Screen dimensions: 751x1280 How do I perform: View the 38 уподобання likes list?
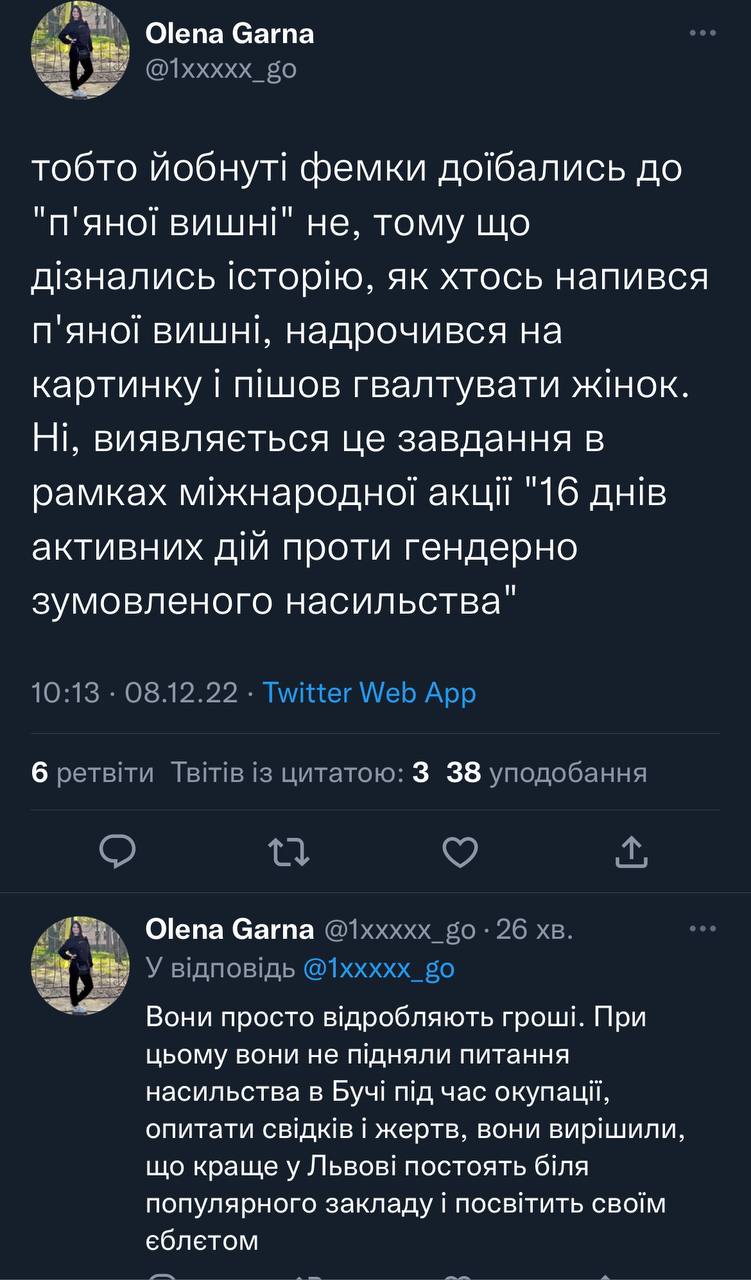coord(546,772)
